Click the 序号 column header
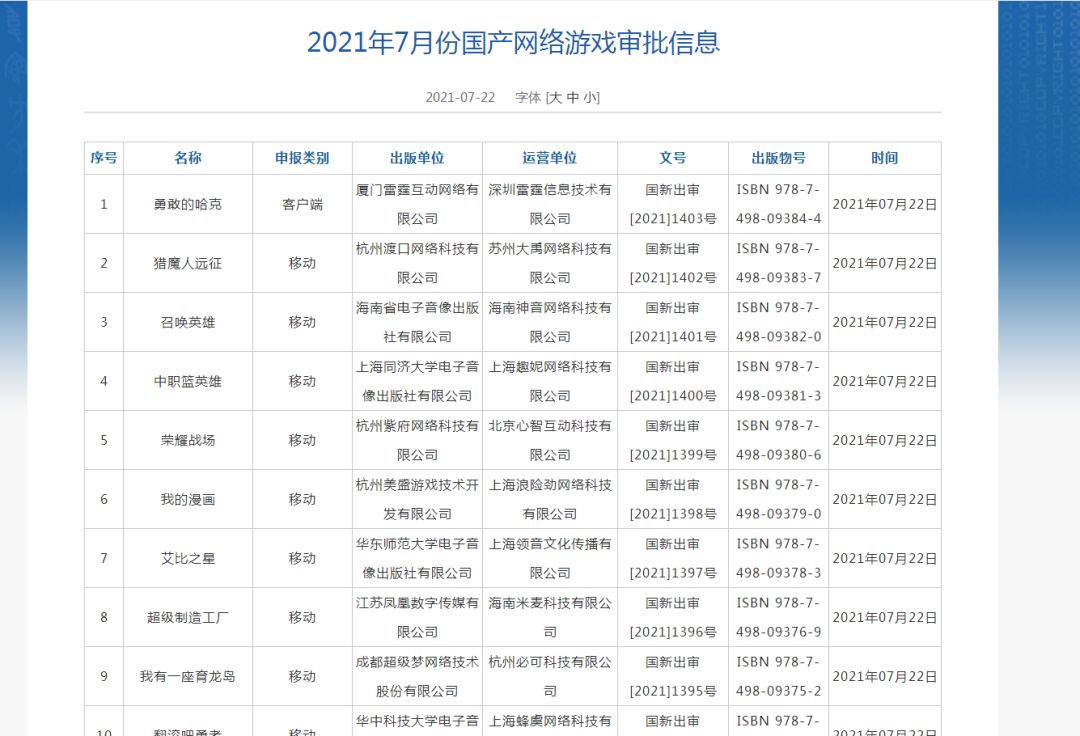Screen dimensions: 1080x736 (104, 158)
